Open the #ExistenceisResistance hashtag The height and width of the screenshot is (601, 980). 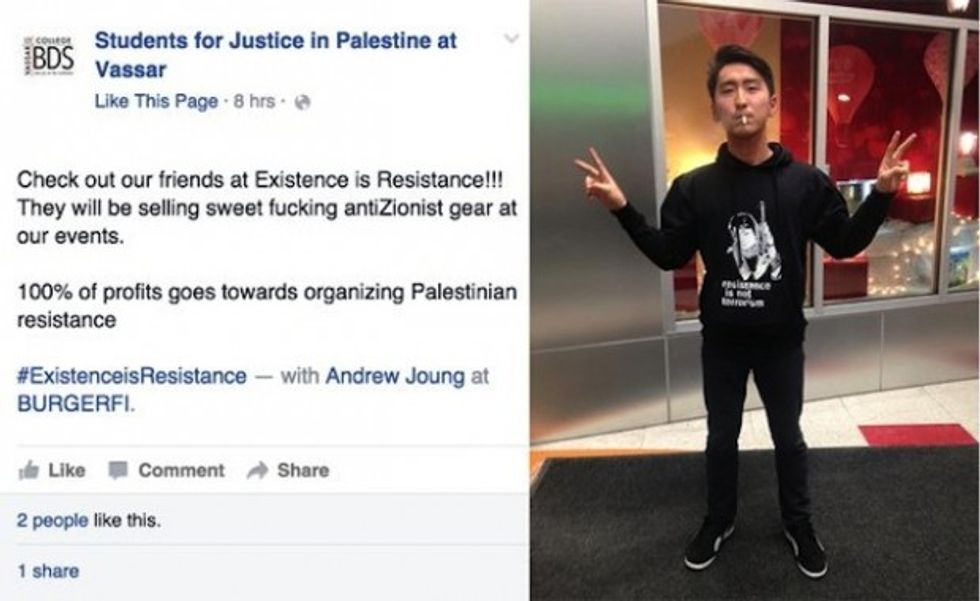[x=132, y=376]
